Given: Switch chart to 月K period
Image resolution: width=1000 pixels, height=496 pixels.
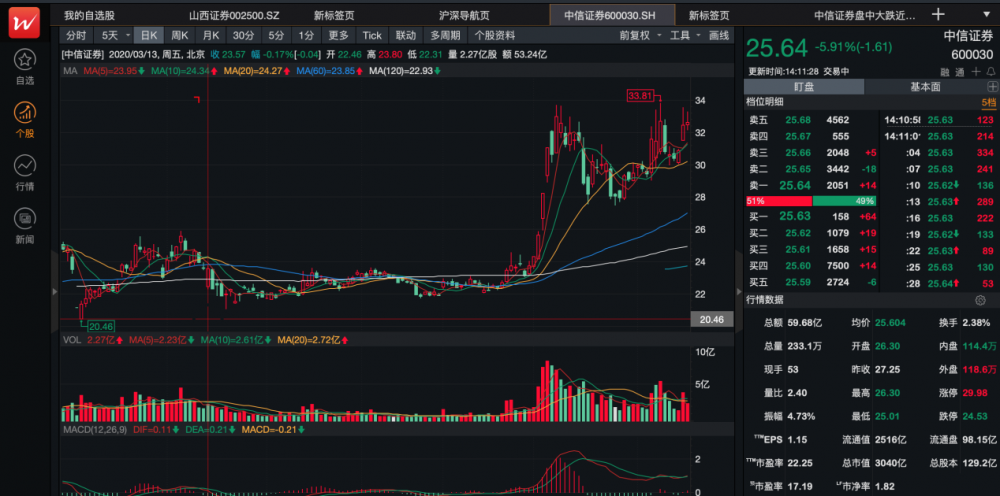Looking at the screenshot, I should (x=210, y=36).
